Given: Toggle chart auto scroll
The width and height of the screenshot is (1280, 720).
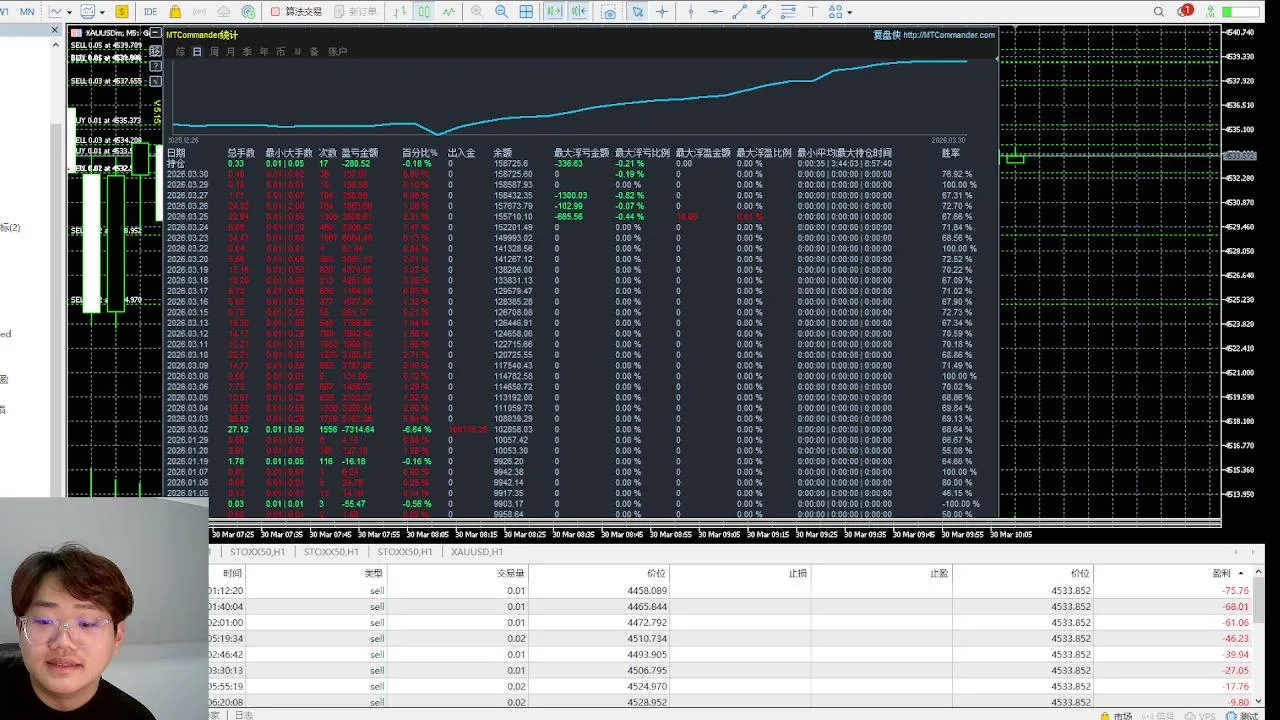Looking at the screenshot, I should tap(554, 12).
